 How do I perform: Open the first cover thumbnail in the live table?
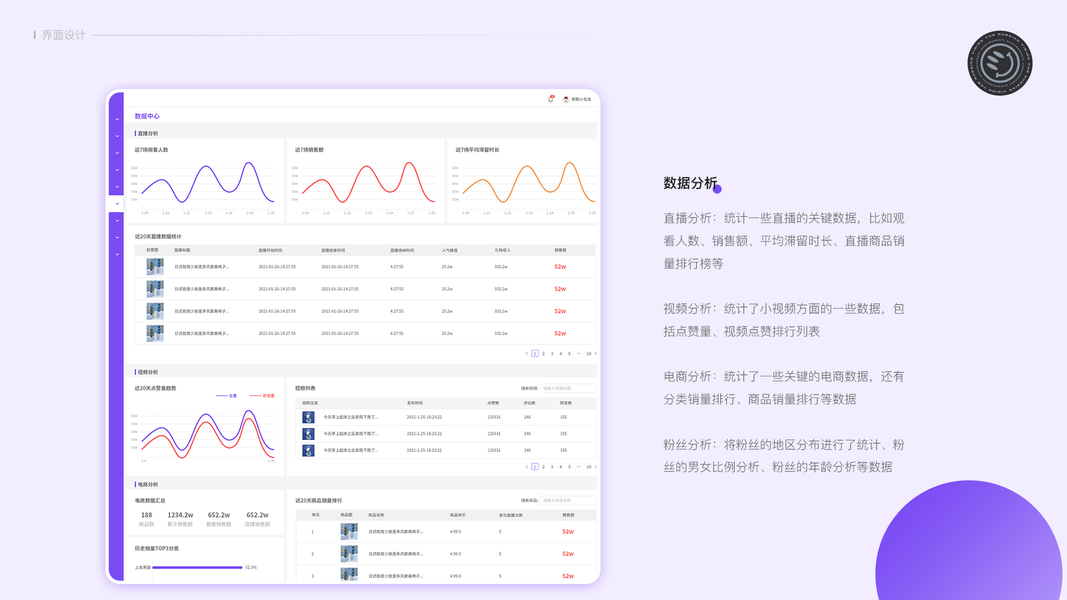(x=154, y=267)
